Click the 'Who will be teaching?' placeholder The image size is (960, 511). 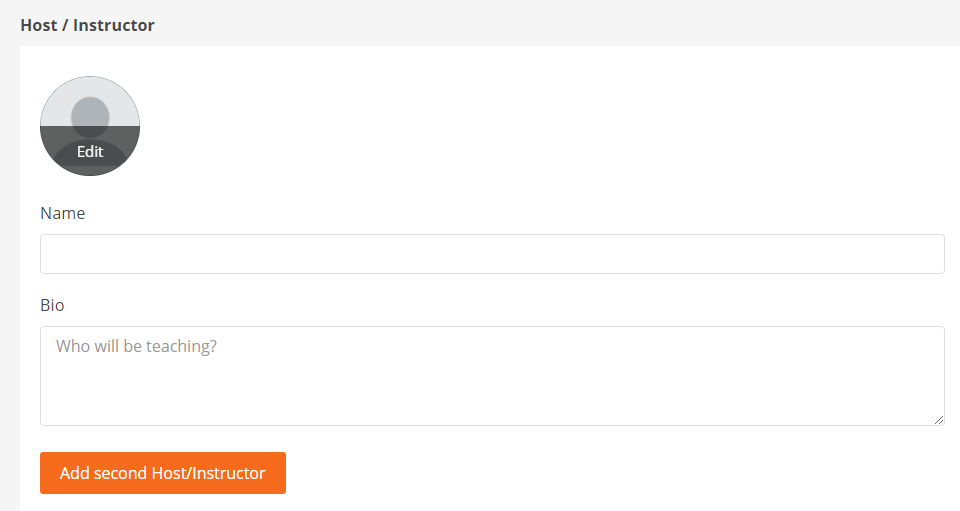tap(137, 347)
